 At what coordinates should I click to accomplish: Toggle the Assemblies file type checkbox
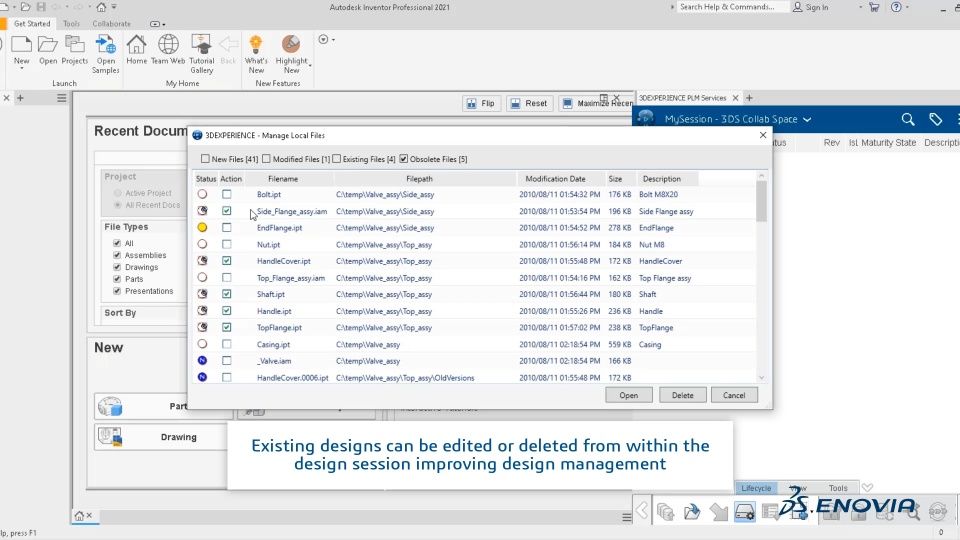click(x=117, y=255)
